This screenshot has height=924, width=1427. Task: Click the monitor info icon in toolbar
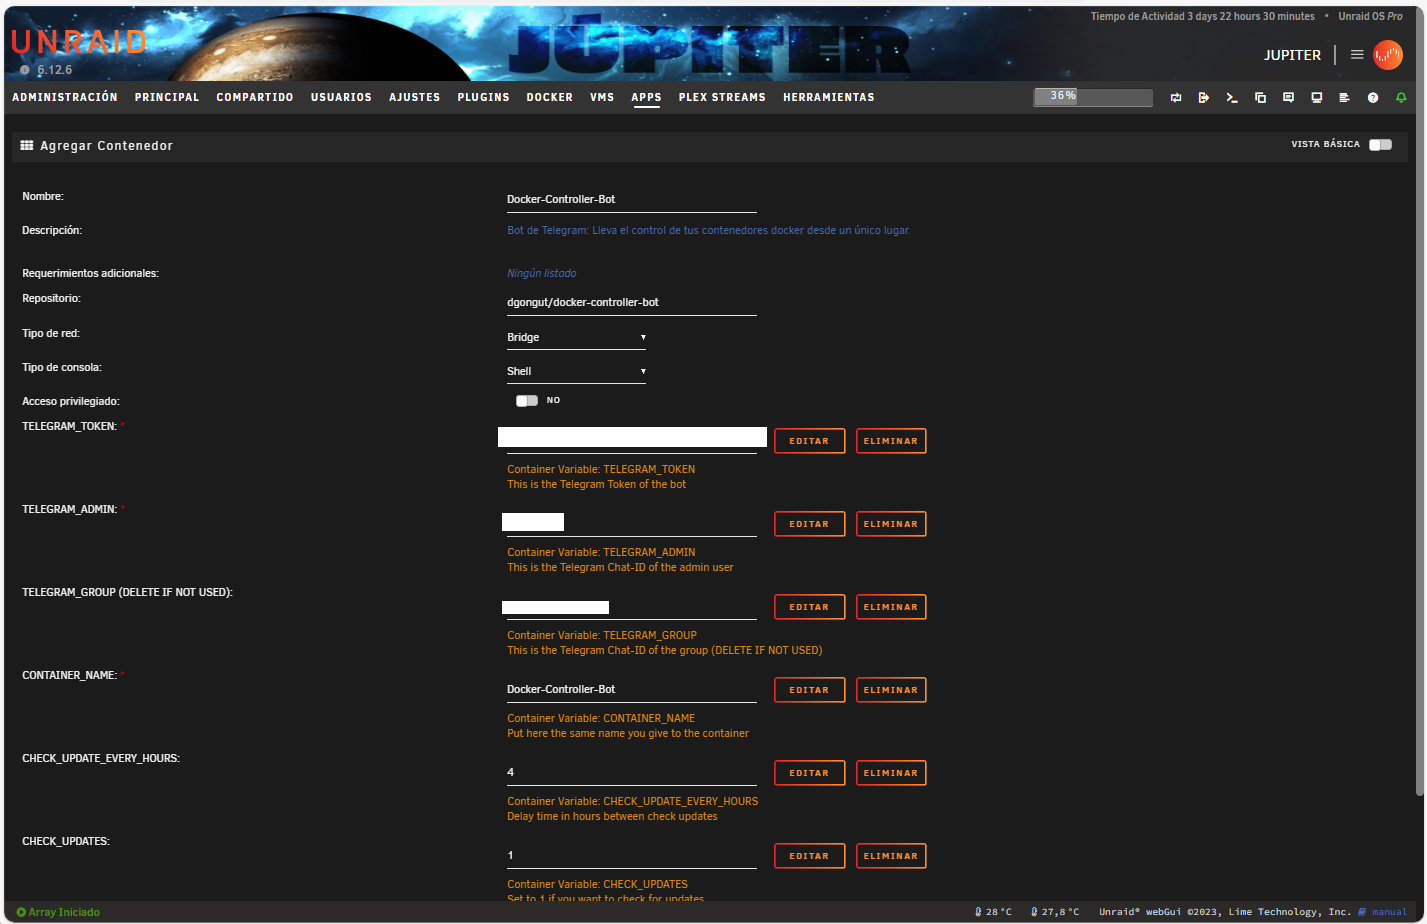(x=1317, y=97)
